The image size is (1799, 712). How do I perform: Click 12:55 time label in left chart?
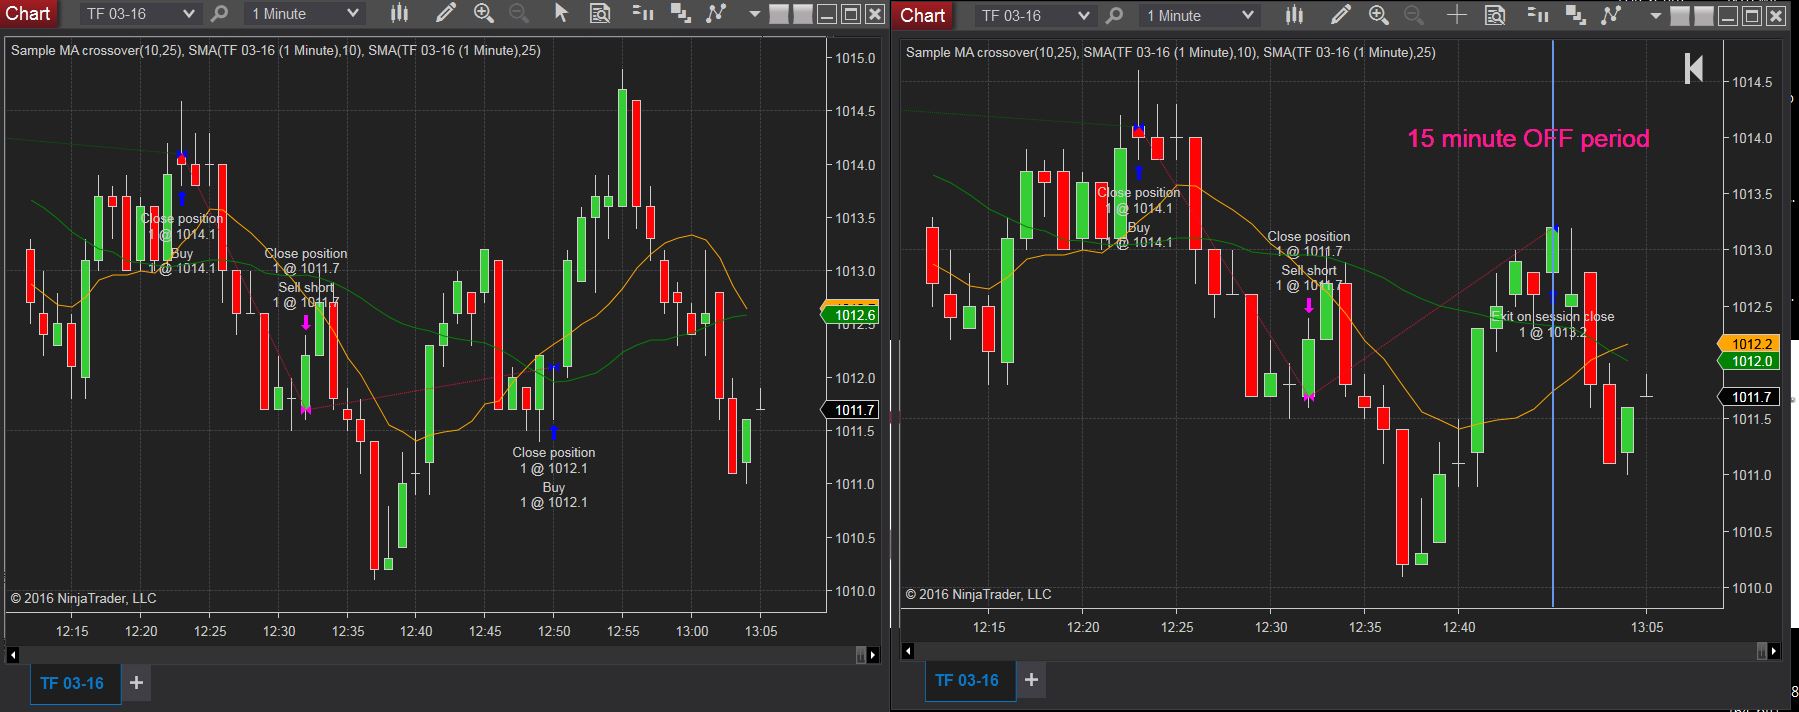coord(623,631)
